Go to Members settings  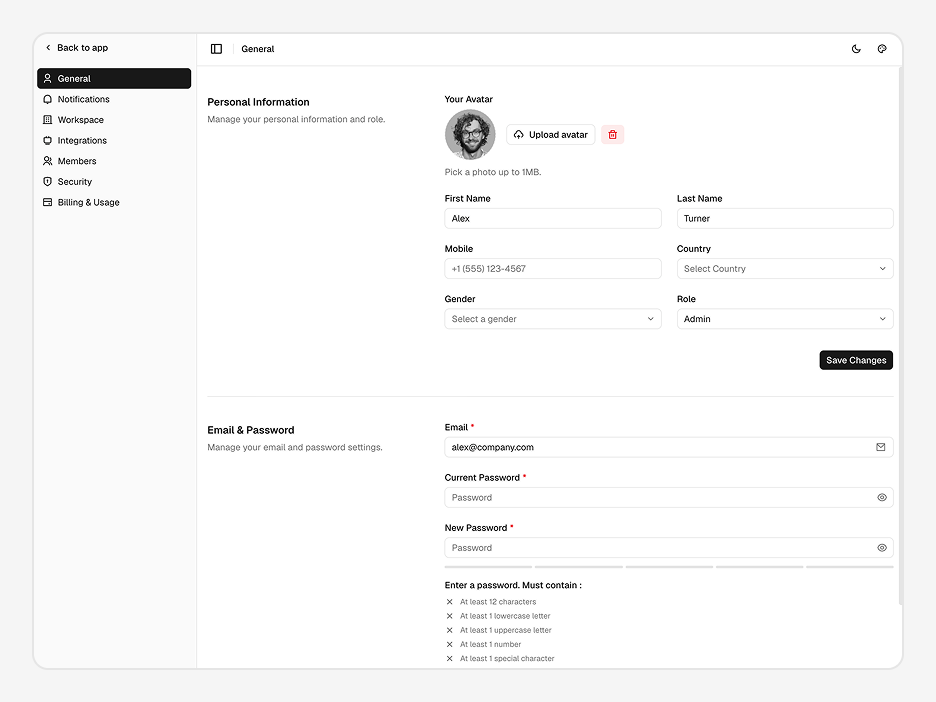pos(114,161)
